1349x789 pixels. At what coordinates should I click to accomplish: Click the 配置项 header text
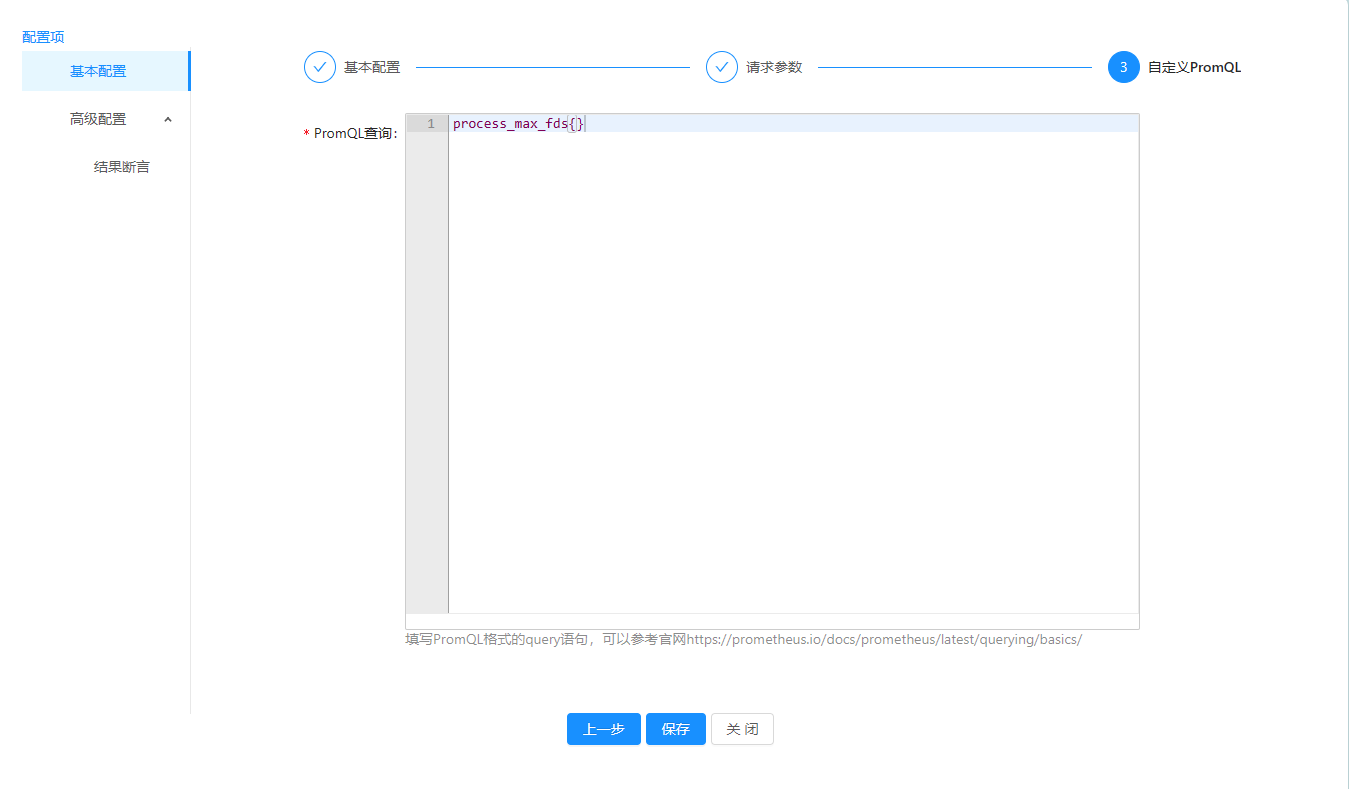(x=43, y=37)
